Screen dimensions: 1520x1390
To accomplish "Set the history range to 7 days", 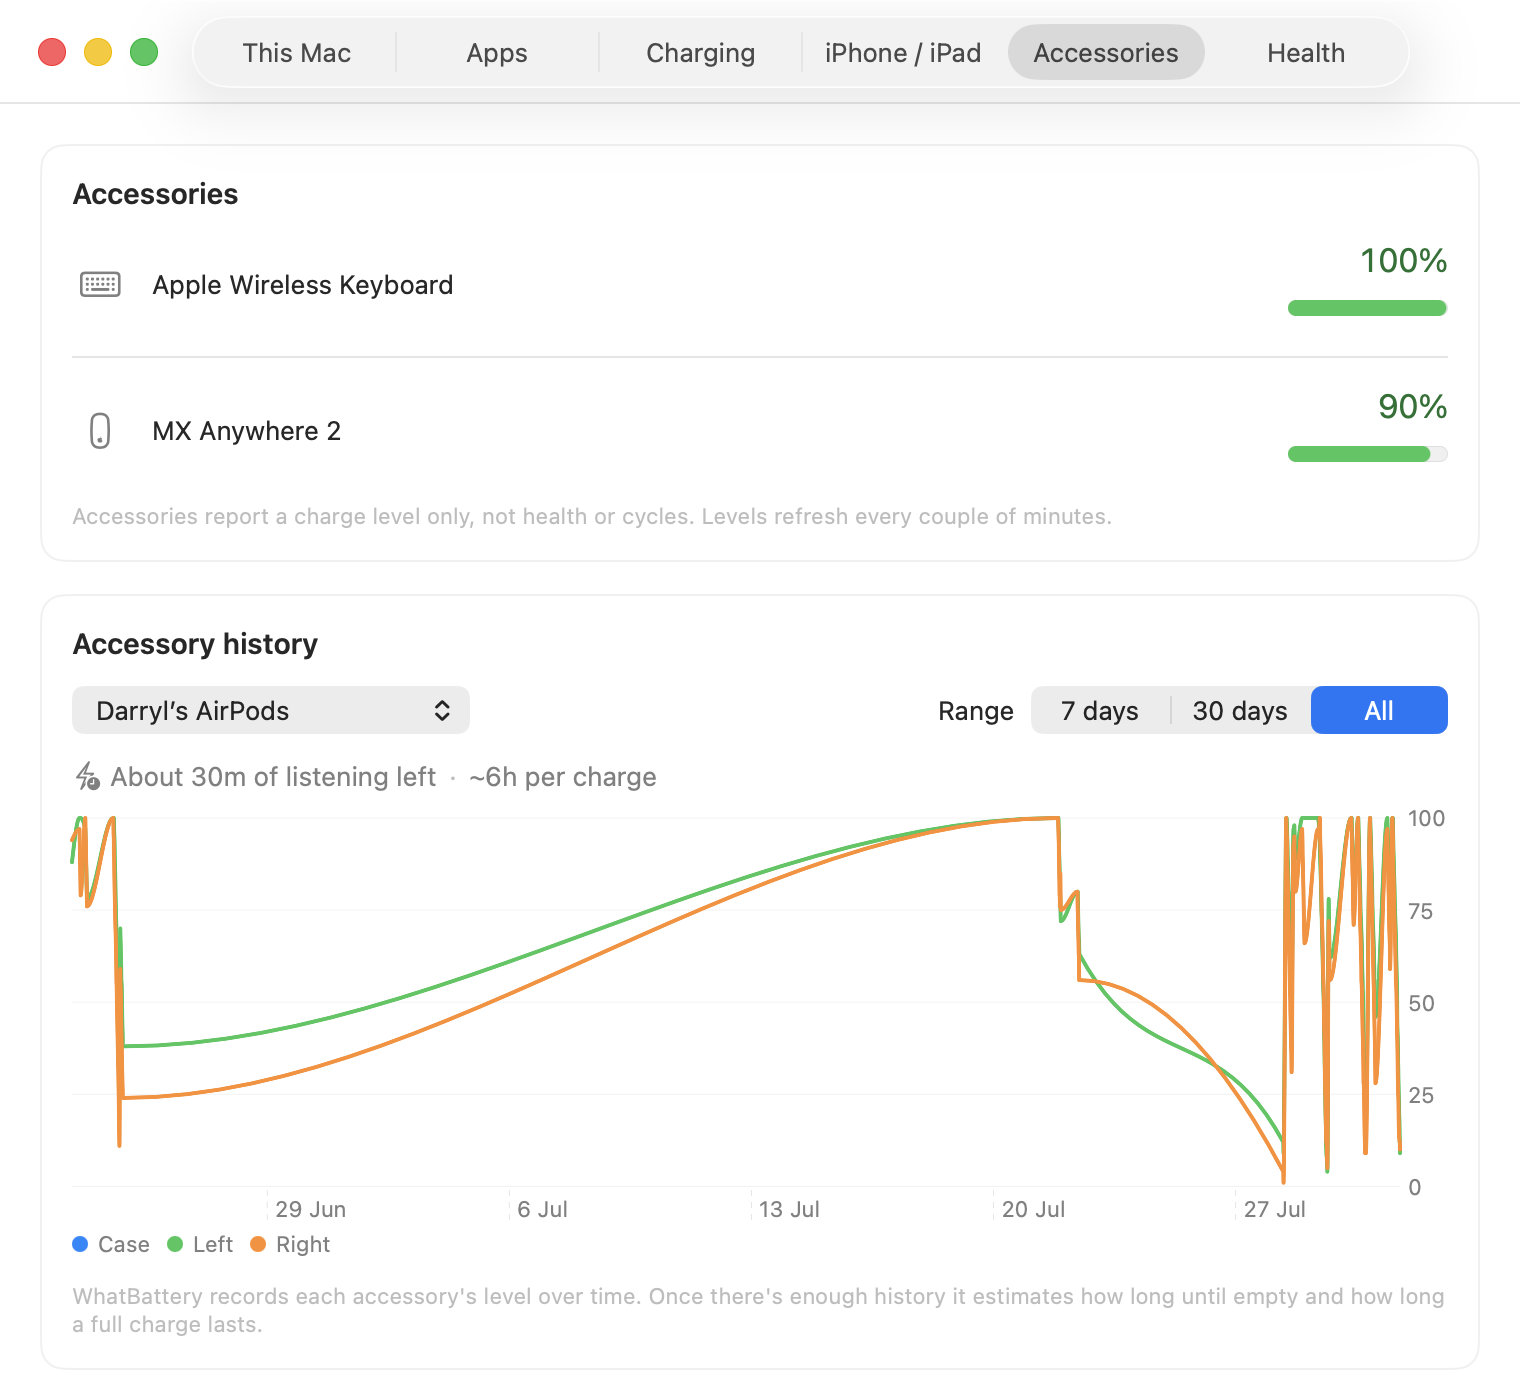I will click(1100, 710).
